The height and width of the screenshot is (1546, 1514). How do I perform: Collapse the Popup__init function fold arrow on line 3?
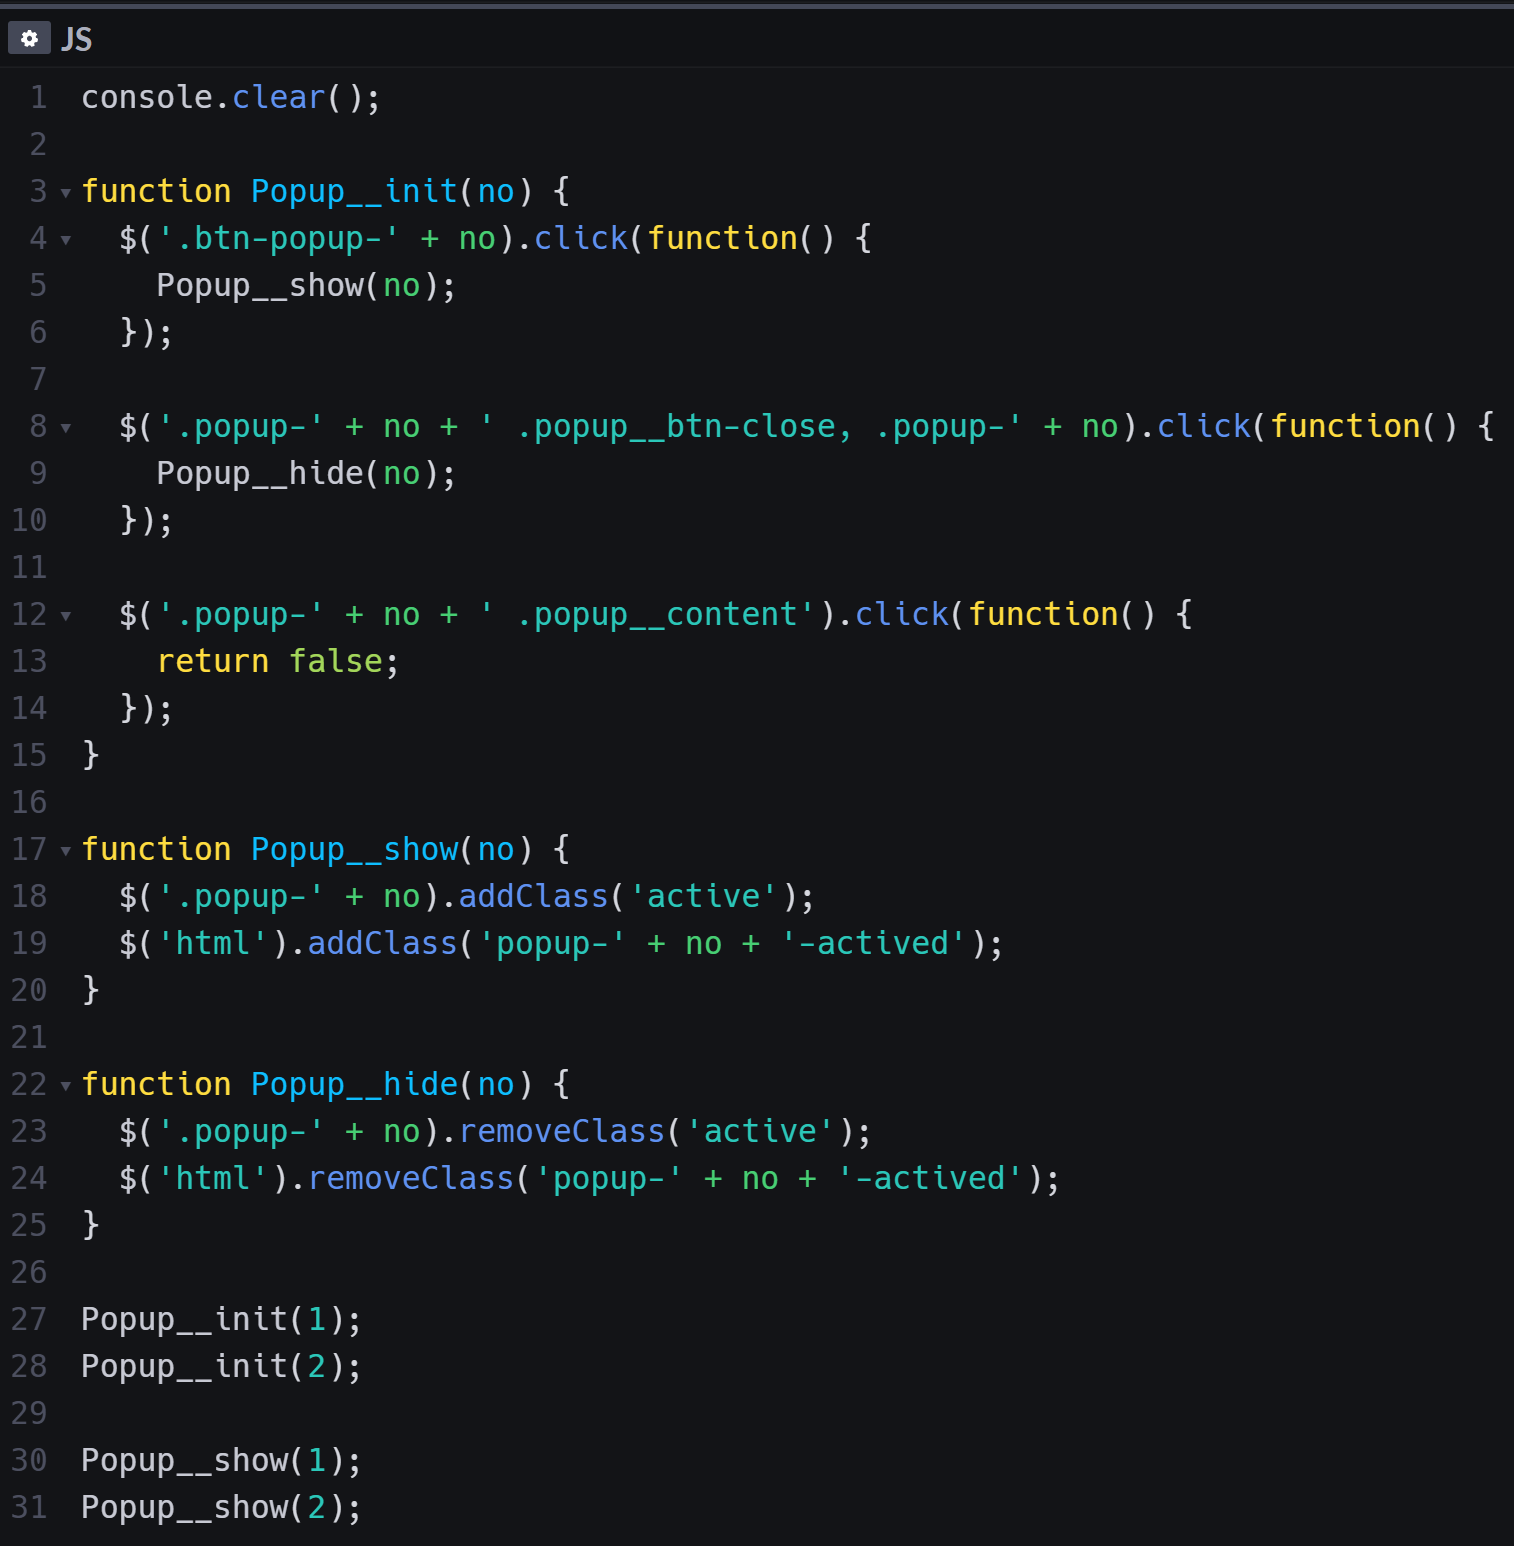click(66, 192)
